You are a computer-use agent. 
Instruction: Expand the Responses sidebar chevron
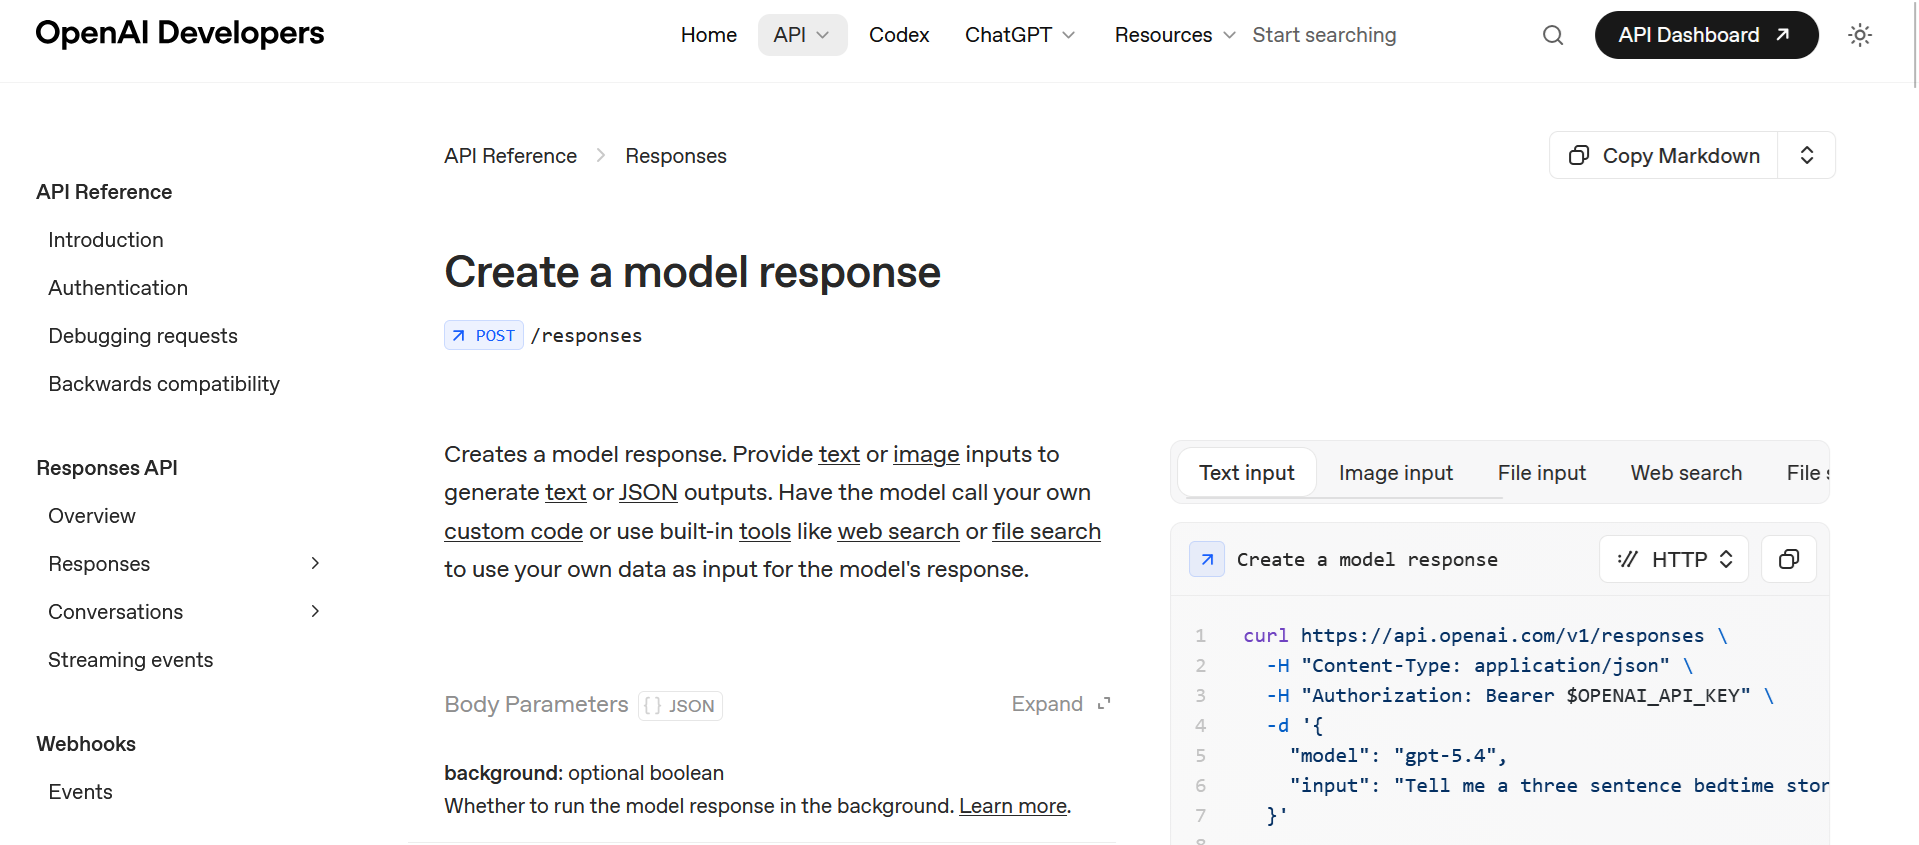315,563
